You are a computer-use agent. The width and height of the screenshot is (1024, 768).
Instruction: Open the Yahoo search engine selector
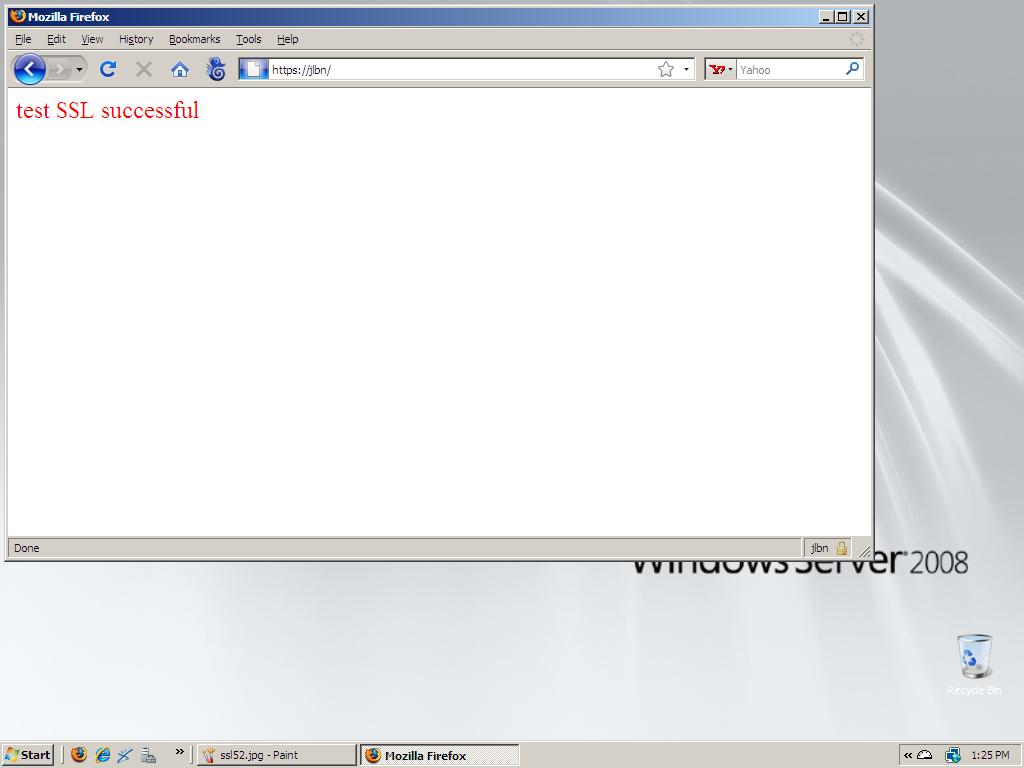pos(720,69)
